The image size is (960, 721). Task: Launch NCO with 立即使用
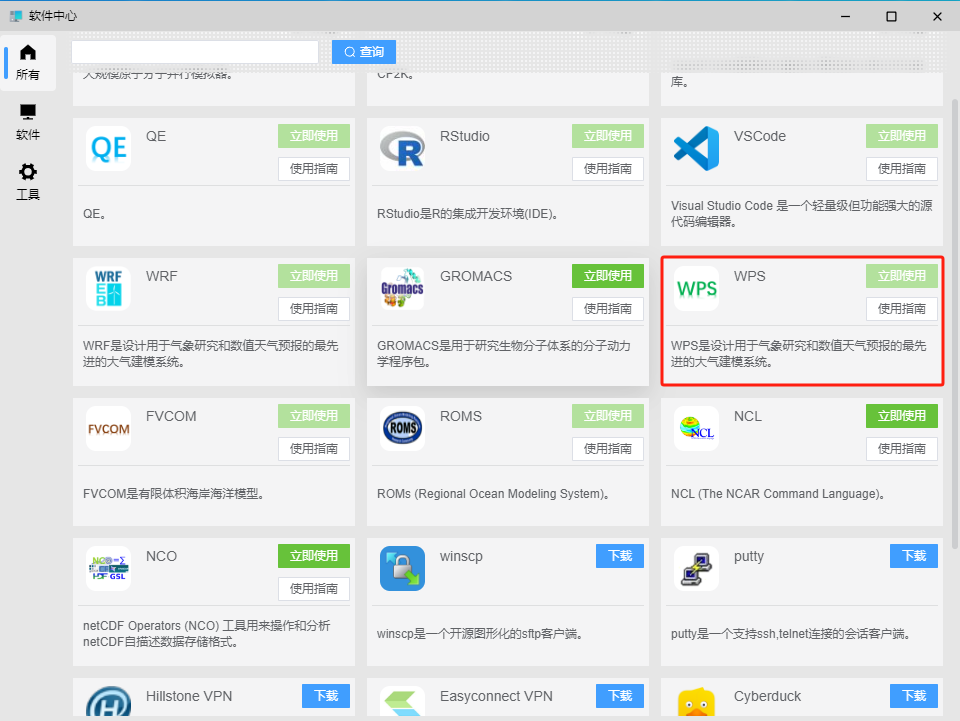313,556
